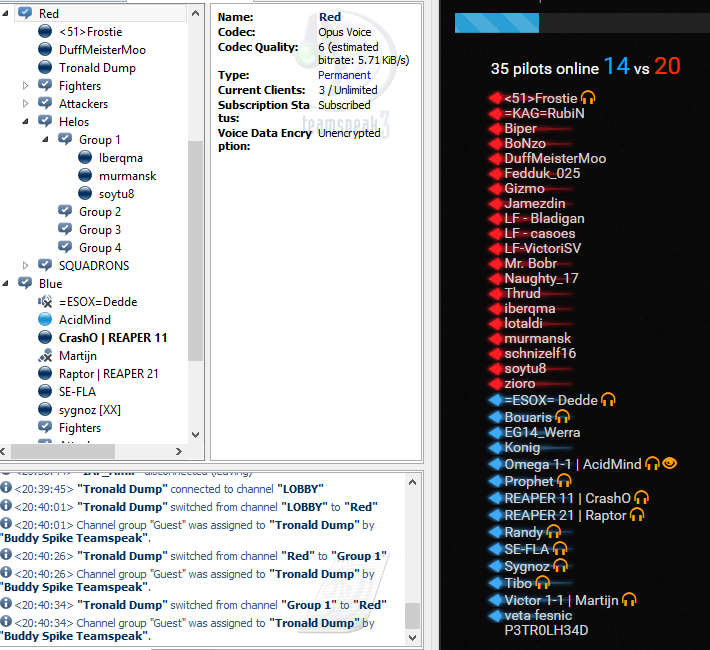710x650 pixels.
Task: Click the Current Clients value 3 / Unlimited
Action: point(348,90)
